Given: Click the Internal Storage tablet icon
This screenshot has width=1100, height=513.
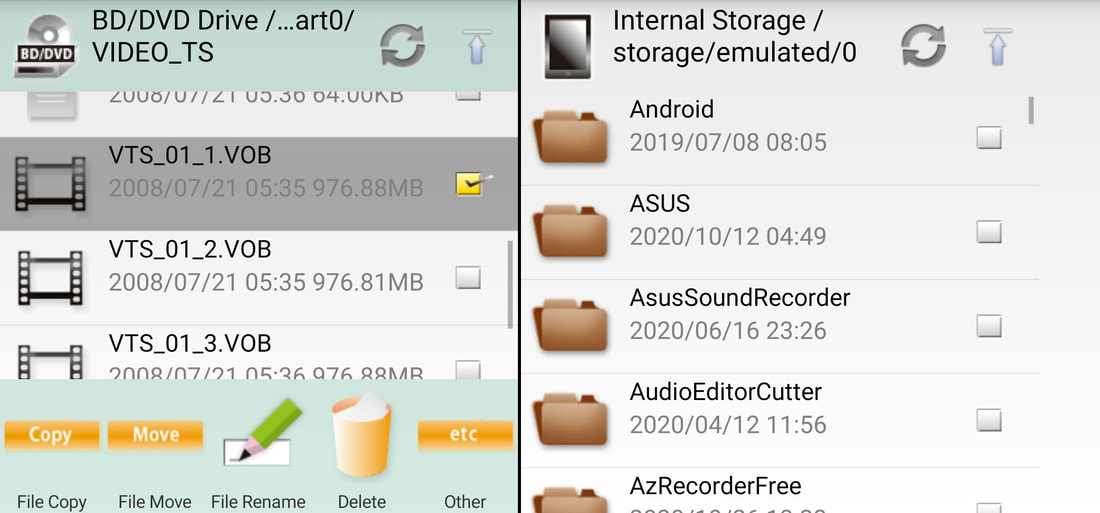Looking at the screenshot, I should 568,46.
